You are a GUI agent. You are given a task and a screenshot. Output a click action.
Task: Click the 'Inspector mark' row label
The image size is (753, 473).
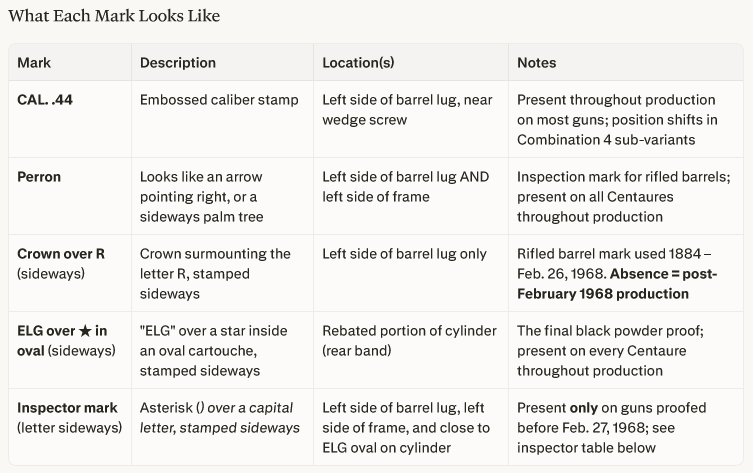click(67, 408)
